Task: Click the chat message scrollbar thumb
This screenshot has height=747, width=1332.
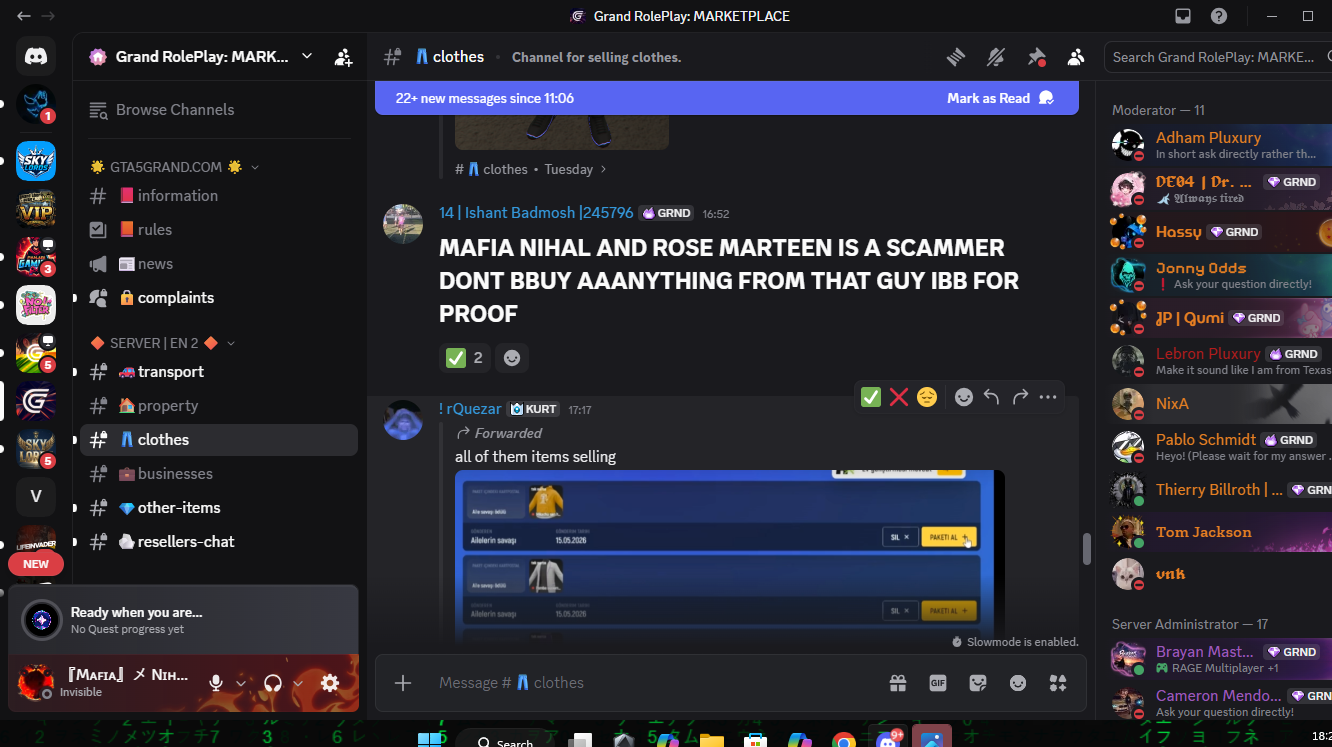Action: (1086, 550)
